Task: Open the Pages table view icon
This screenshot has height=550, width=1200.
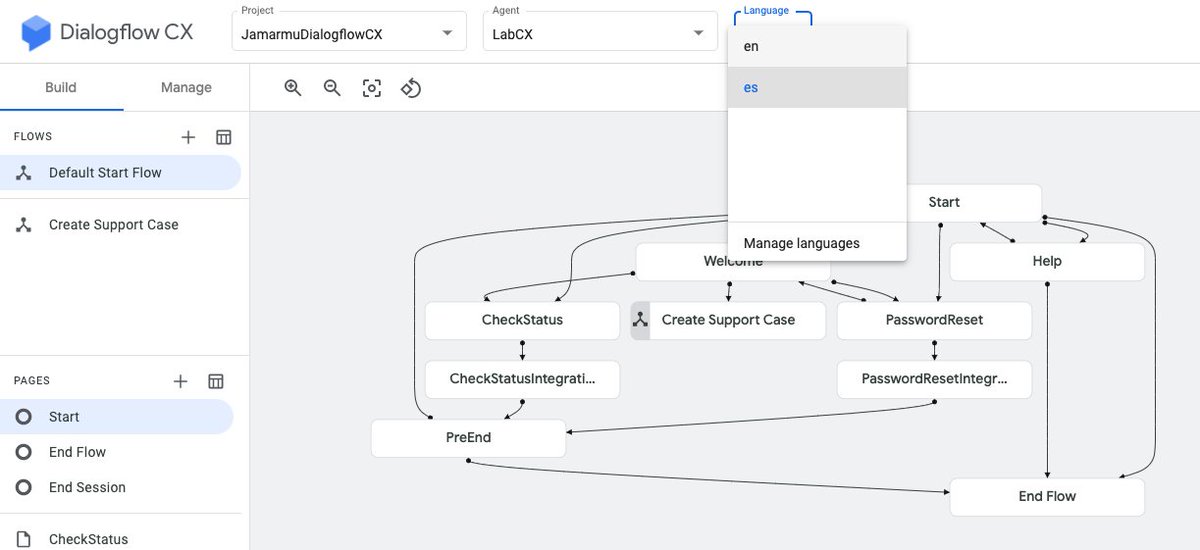Action: coord(215,381)
